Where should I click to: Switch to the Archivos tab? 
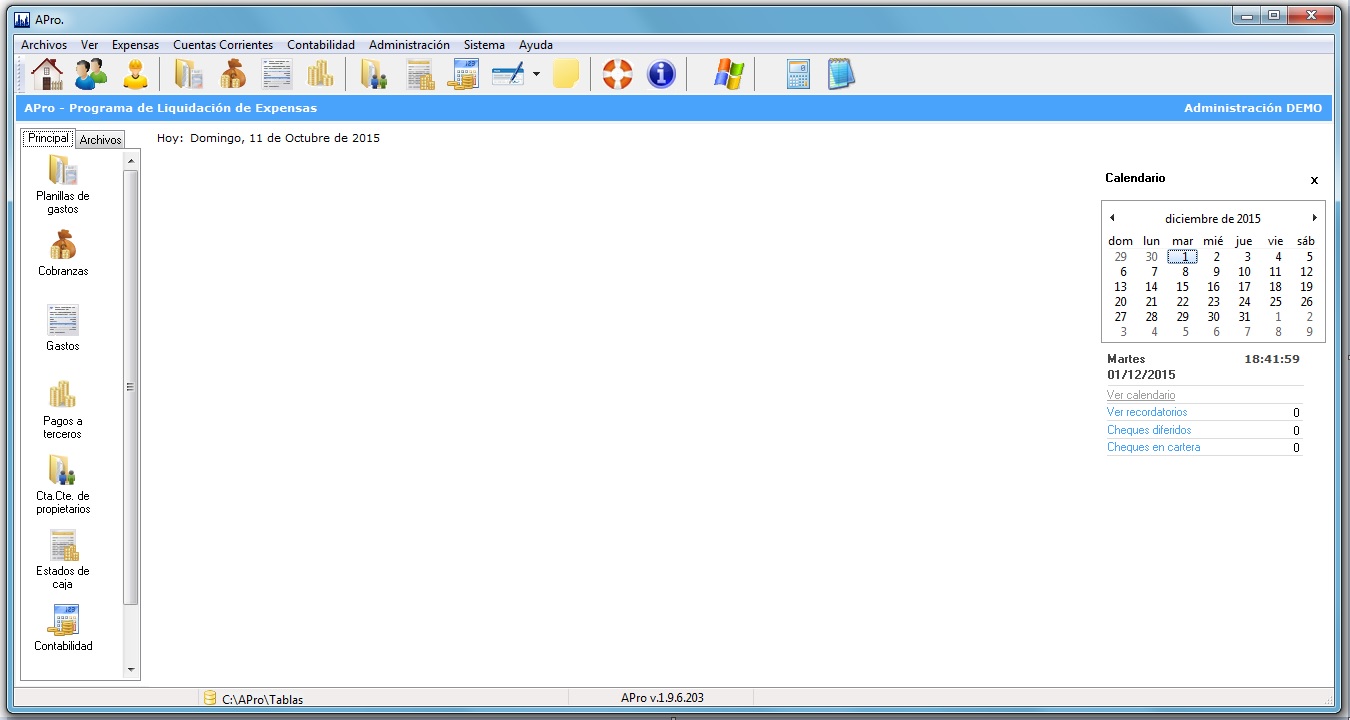(100, 140)
